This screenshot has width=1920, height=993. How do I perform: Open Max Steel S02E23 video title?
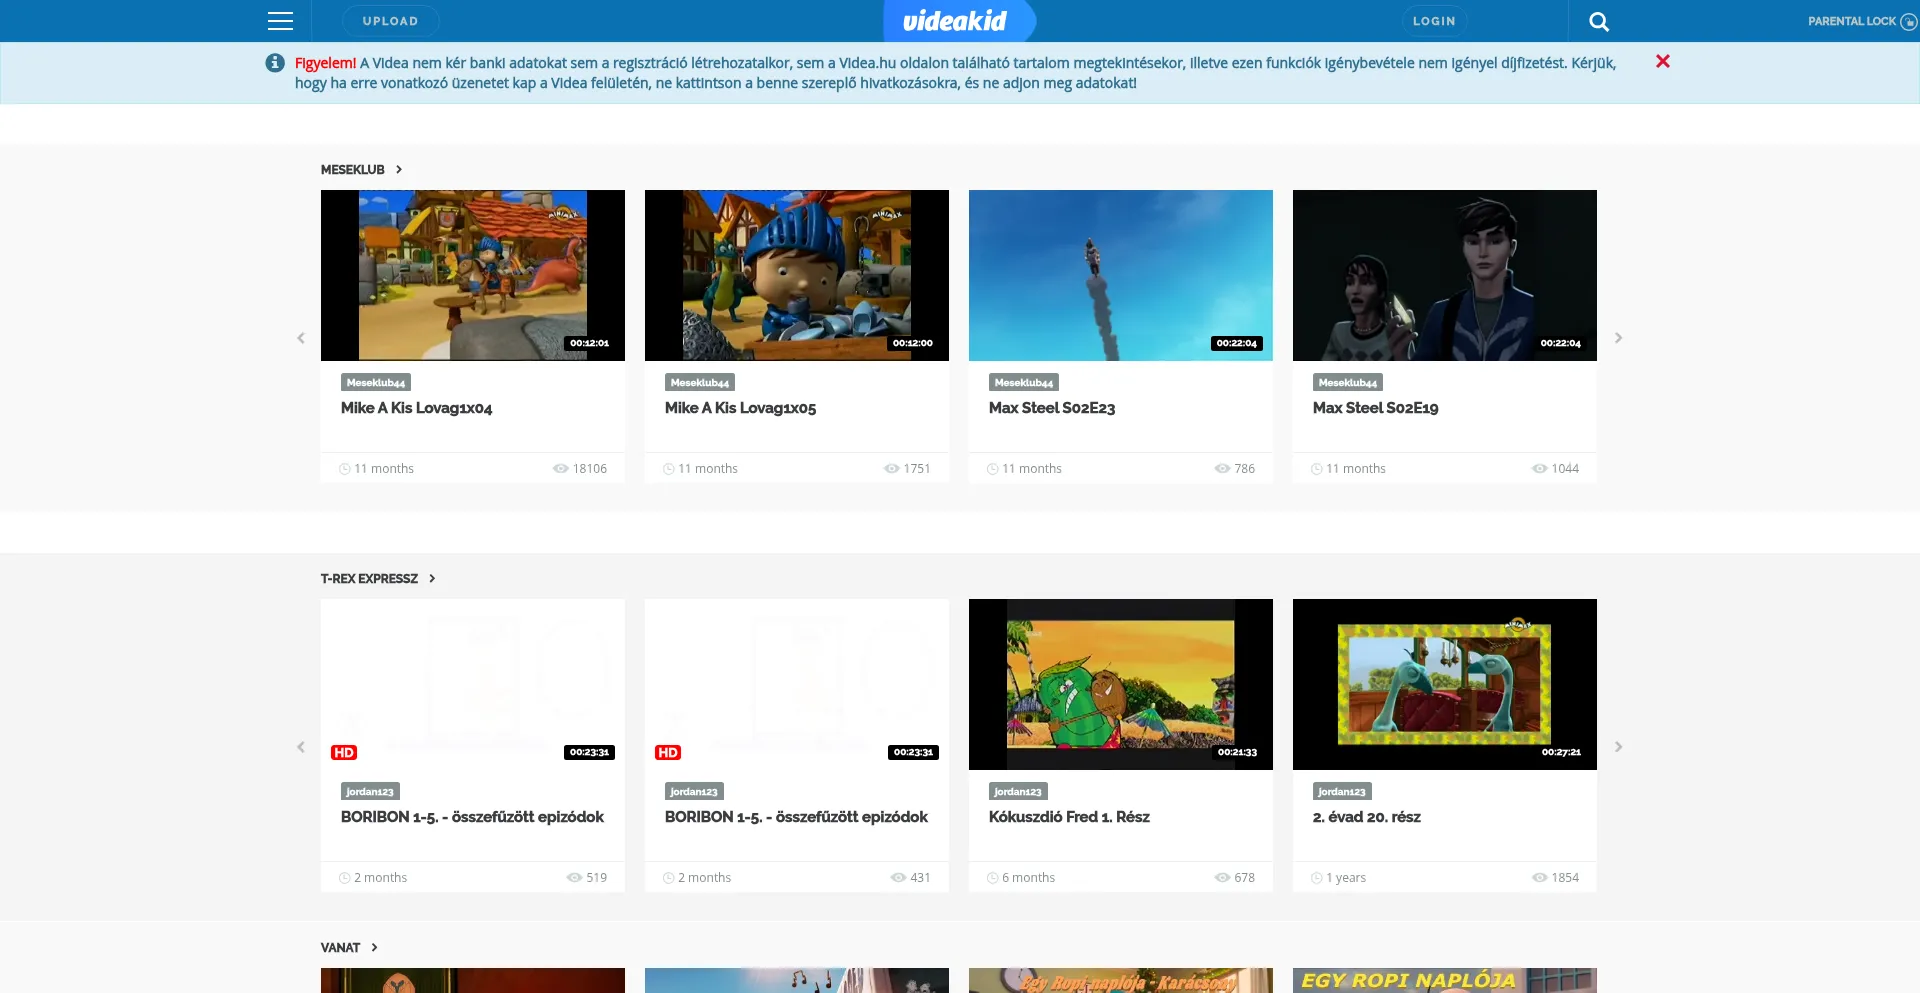point(1051,408)
